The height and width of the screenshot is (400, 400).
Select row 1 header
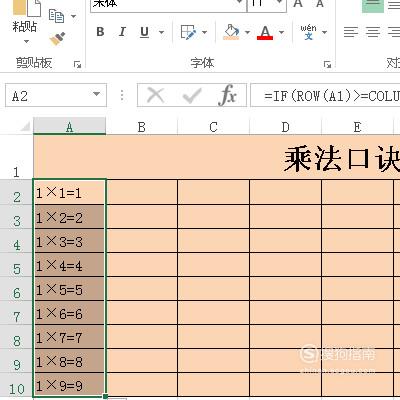coord(16,157)
